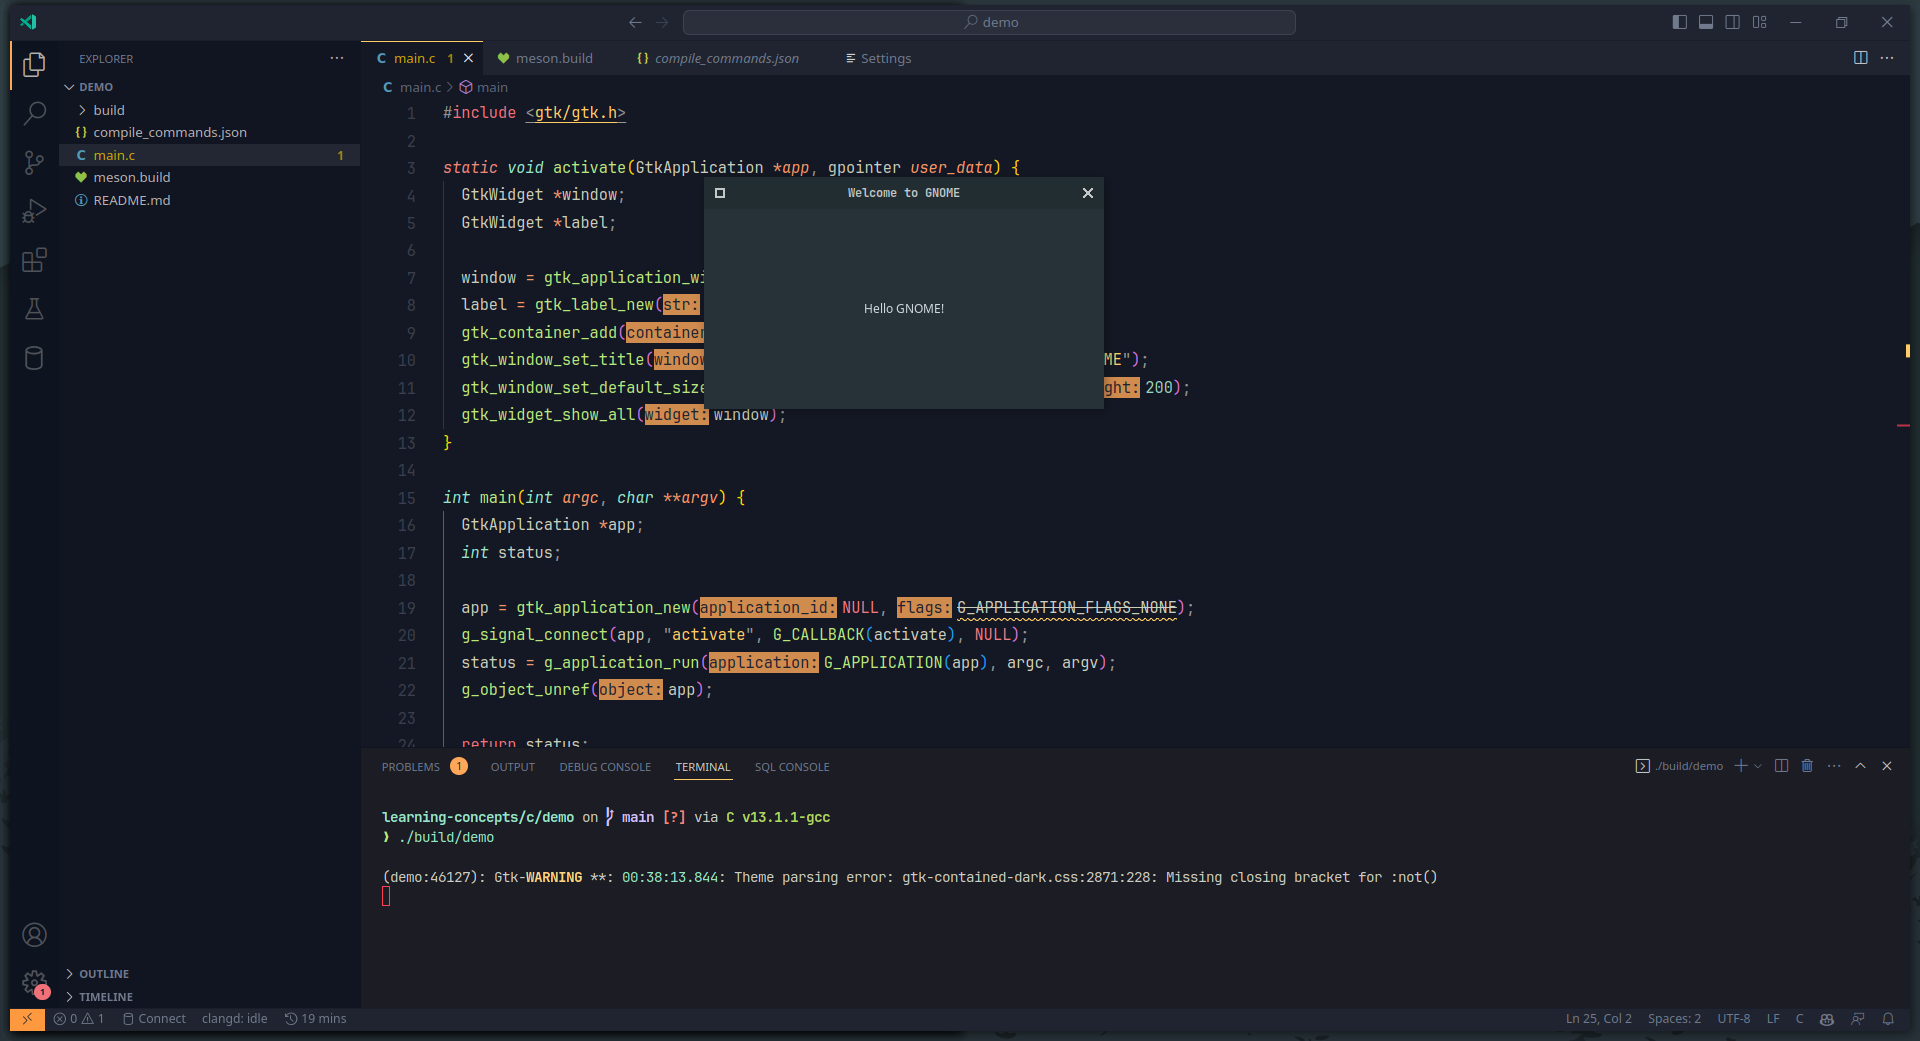Toggle the bottom panel visibility
Screen dimensions: 1920x1041
pyautogui.click(x=1706, y=22)
